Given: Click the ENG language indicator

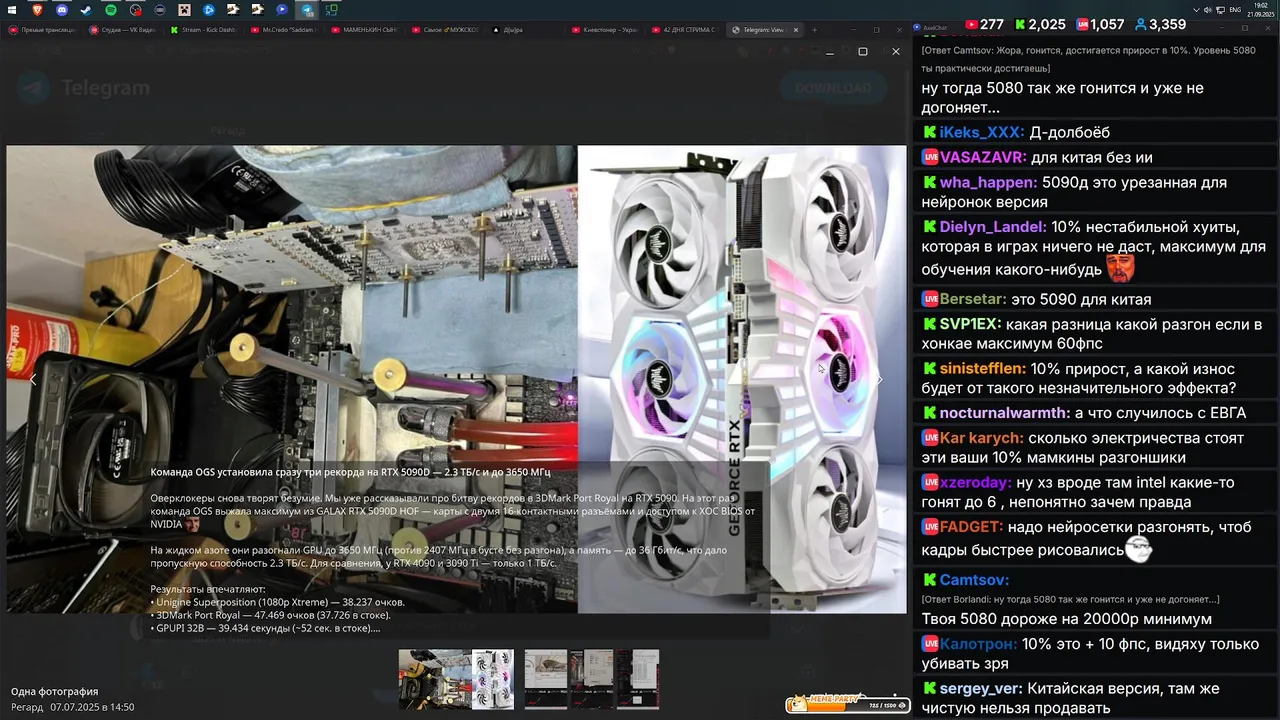Looking at the screenshot, I should pos(1235,9).
